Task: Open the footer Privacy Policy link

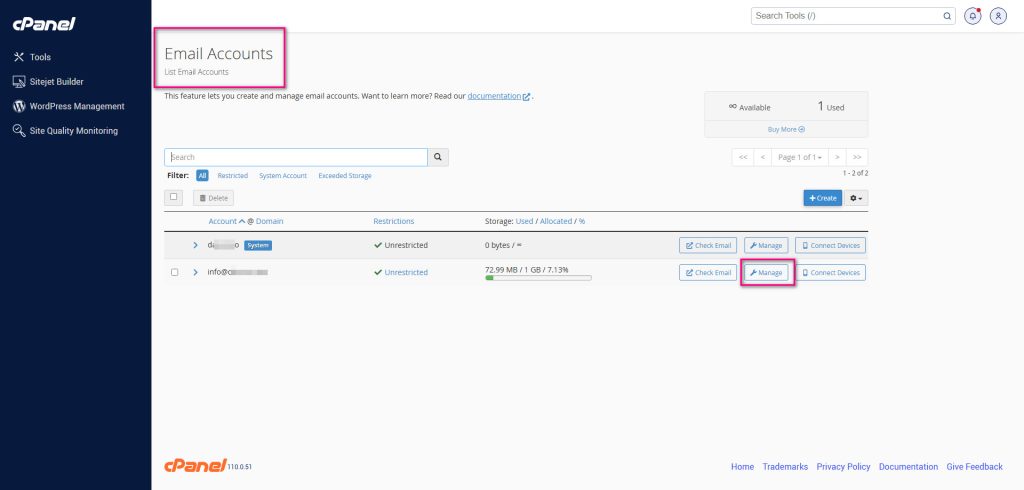Action: [843, 466]
